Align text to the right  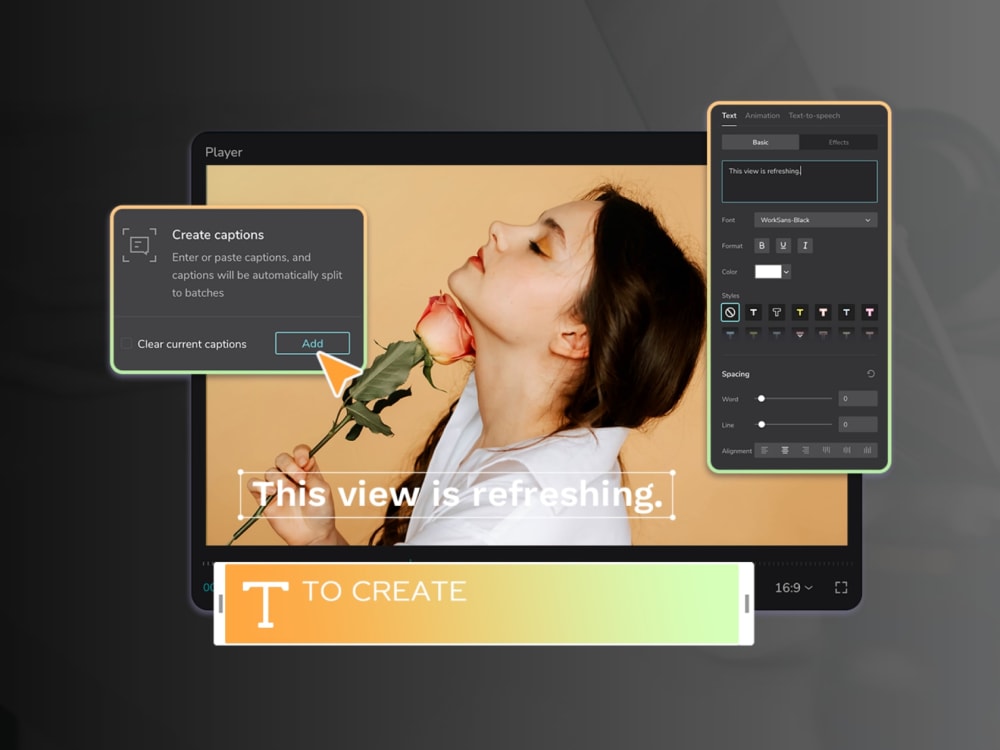[x=805, y=450]
